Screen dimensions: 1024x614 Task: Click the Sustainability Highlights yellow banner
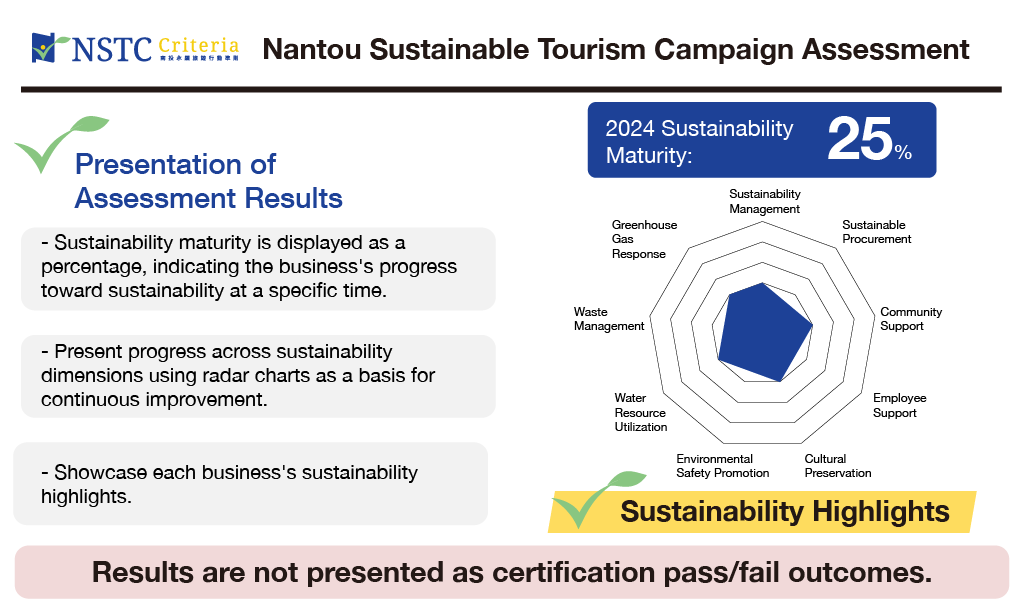(x=784, y=512)
